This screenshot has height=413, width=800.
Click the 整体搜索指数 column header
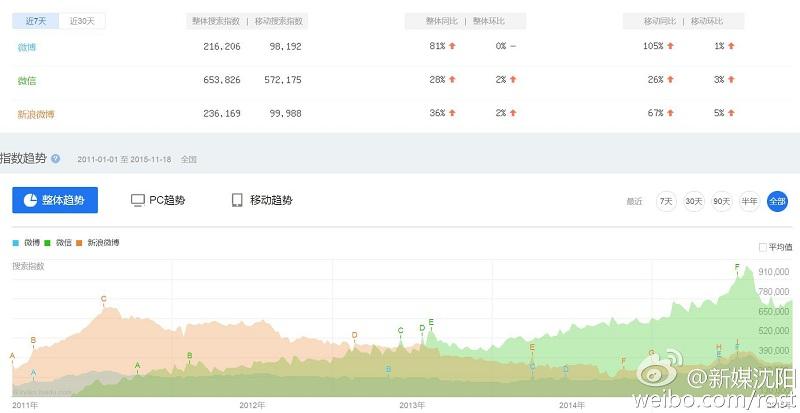pyautogui.click(x=216, y=21)
